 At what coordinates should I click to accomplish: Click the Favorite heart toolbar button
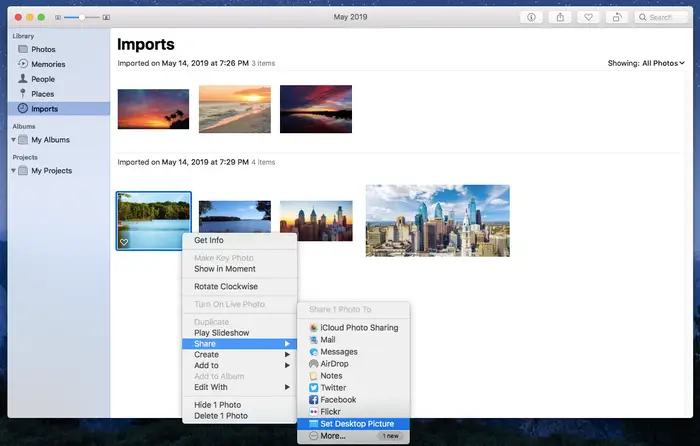(590, 17)
